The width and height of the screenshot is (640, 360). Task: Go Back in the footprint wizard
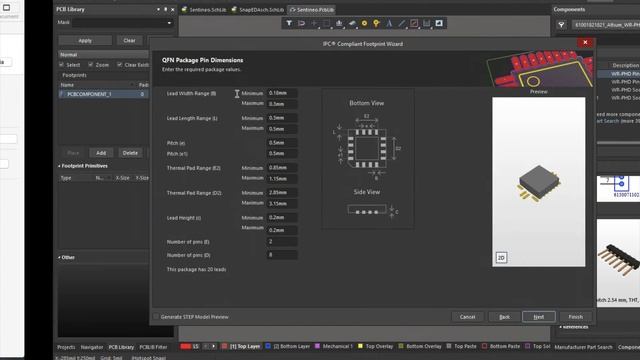(504, 317)
